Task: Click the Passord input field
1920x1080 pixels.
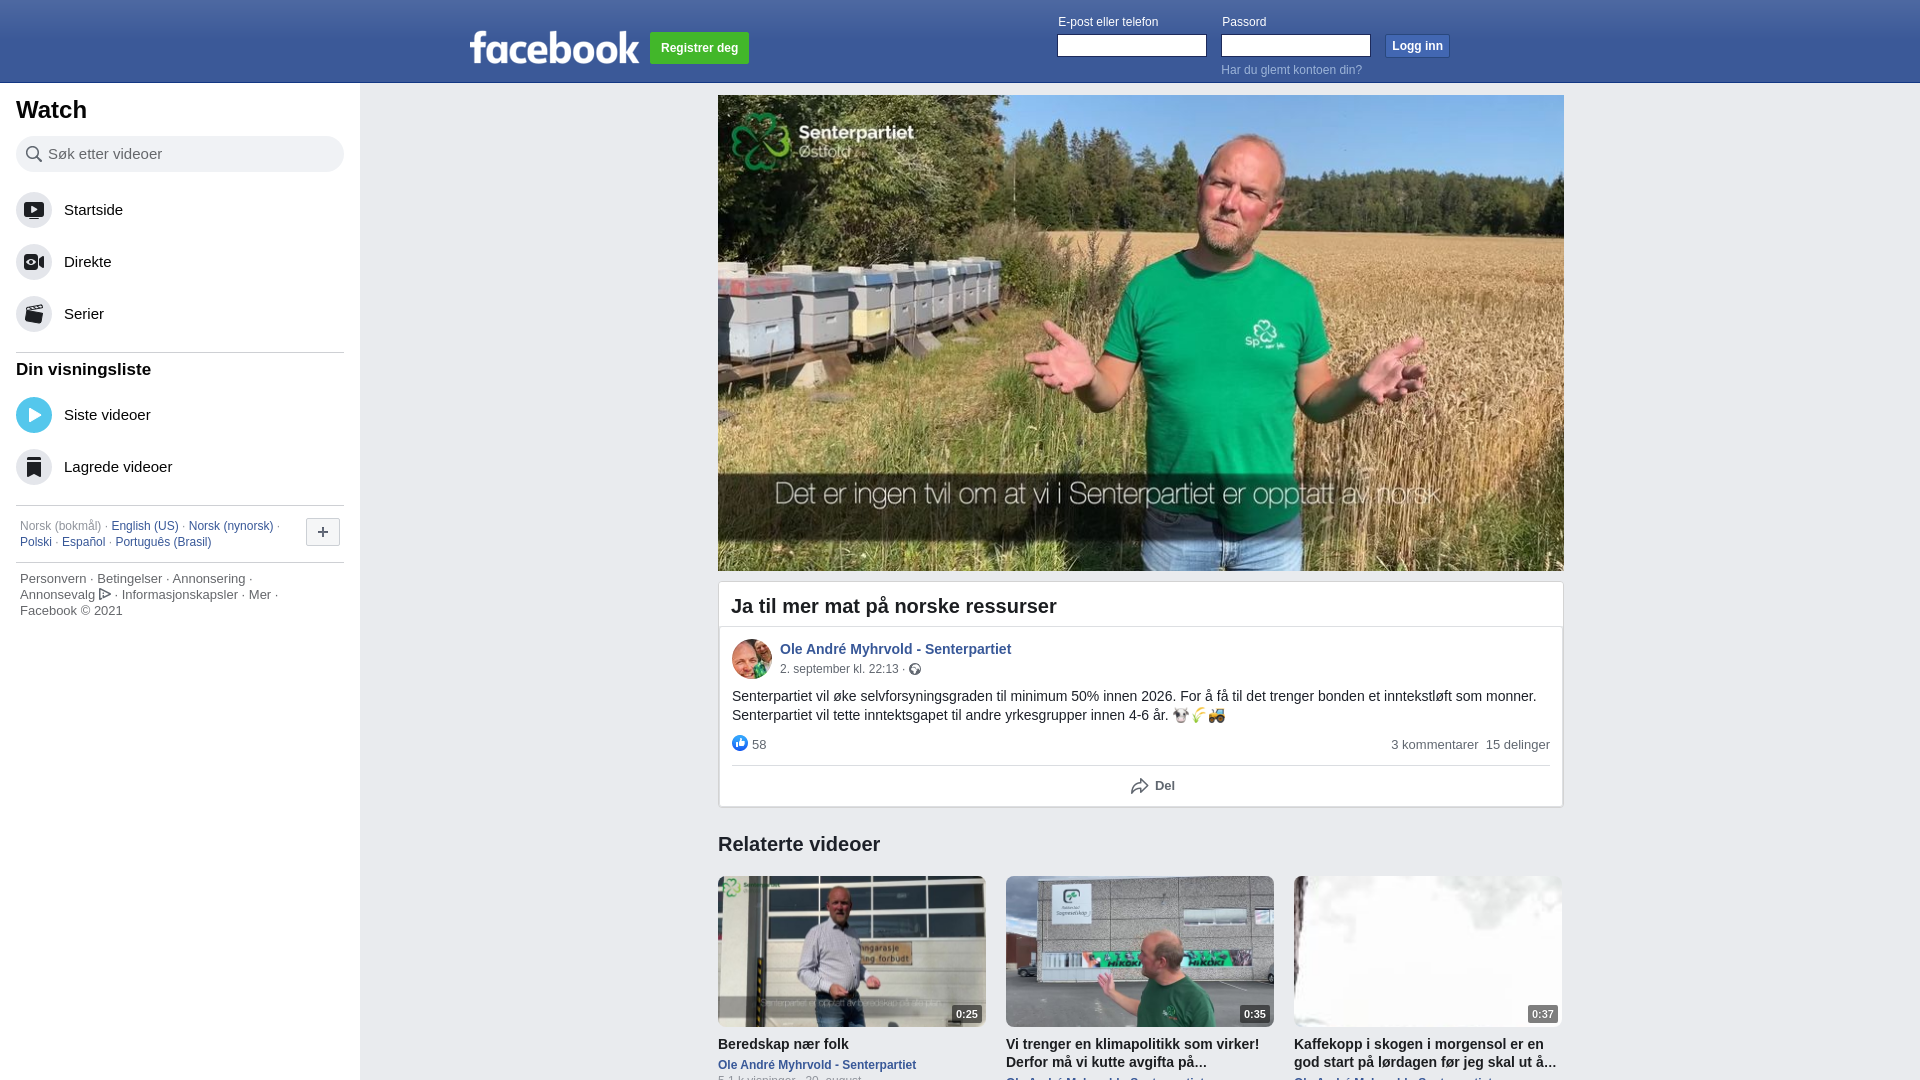Action: pyautogui.click(x=1296, y=46)
